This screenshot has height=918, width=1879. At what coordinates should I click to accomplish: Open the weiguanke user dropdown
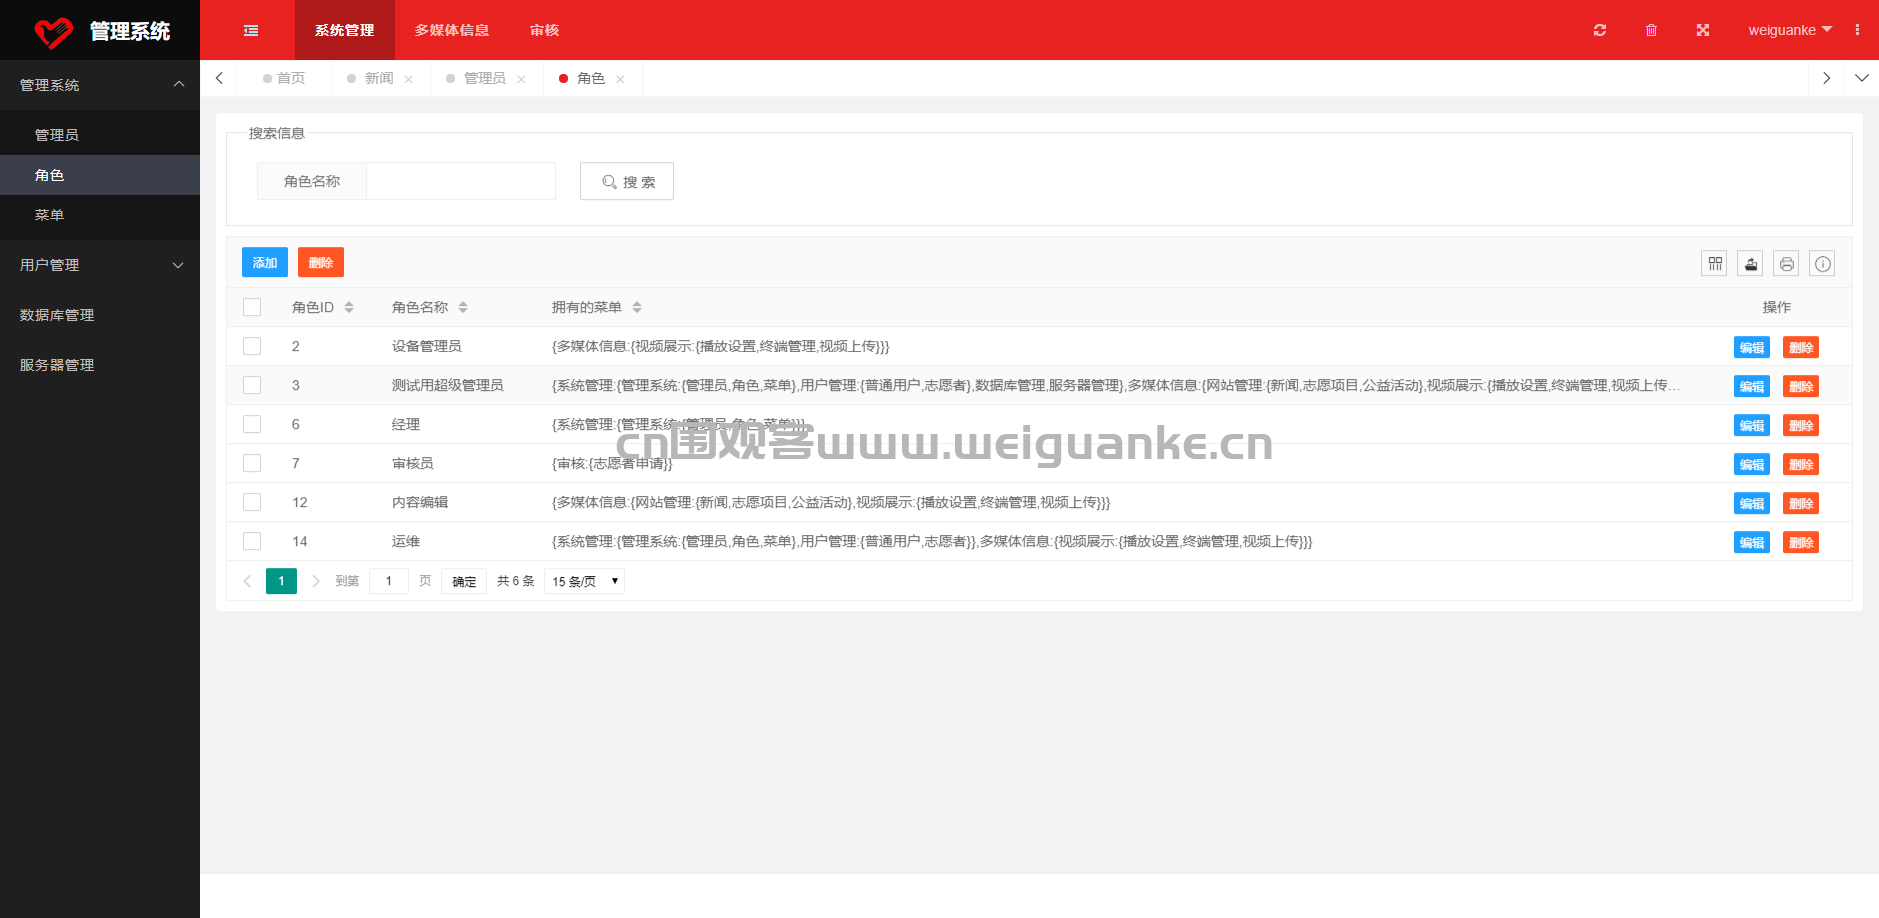tap(1789, 30)
